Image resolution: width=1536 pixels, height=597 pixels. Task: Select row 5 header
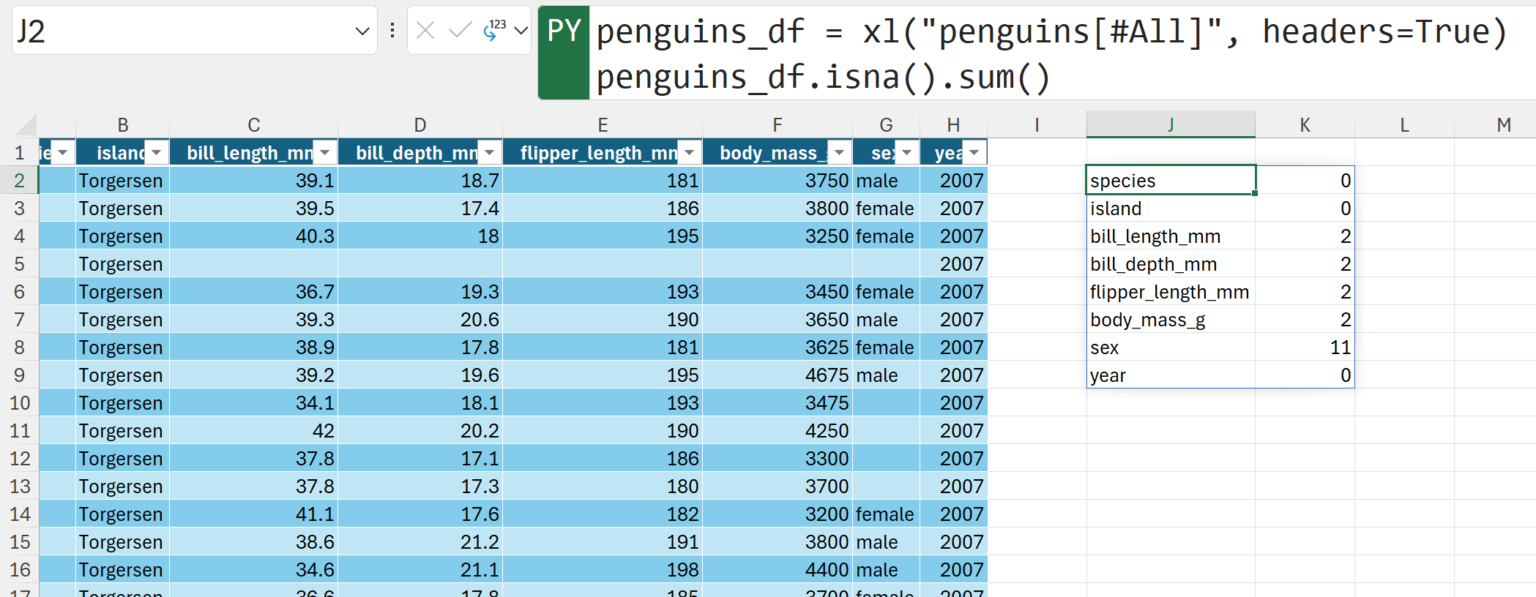pyautogui.click(x=18, y=264)
